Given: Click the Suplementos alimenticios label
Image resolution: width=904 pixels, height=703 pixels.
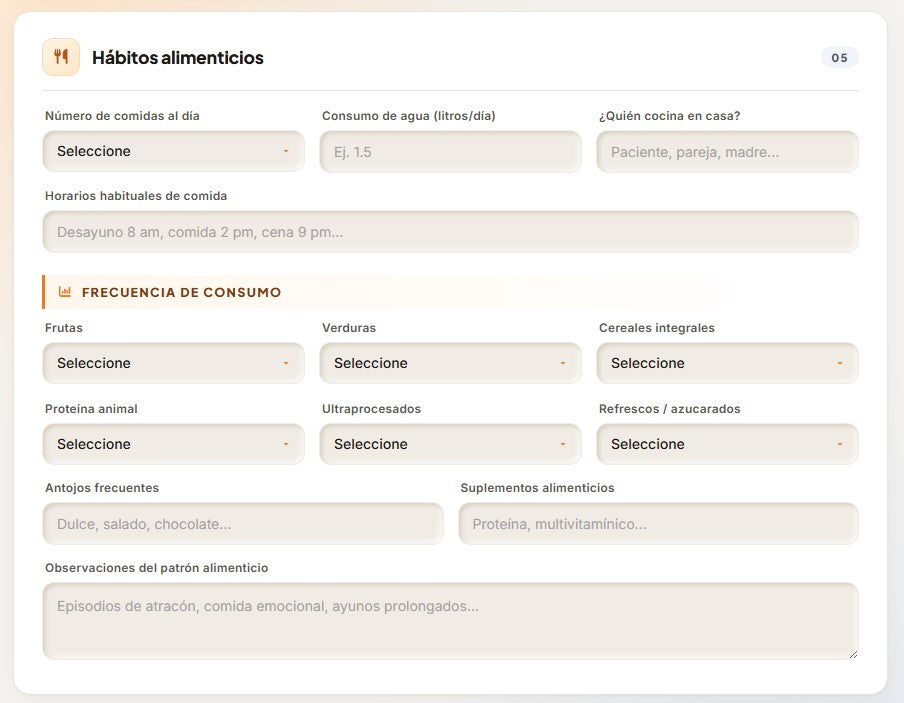Looking at the screenshot, I should [537, 487].
